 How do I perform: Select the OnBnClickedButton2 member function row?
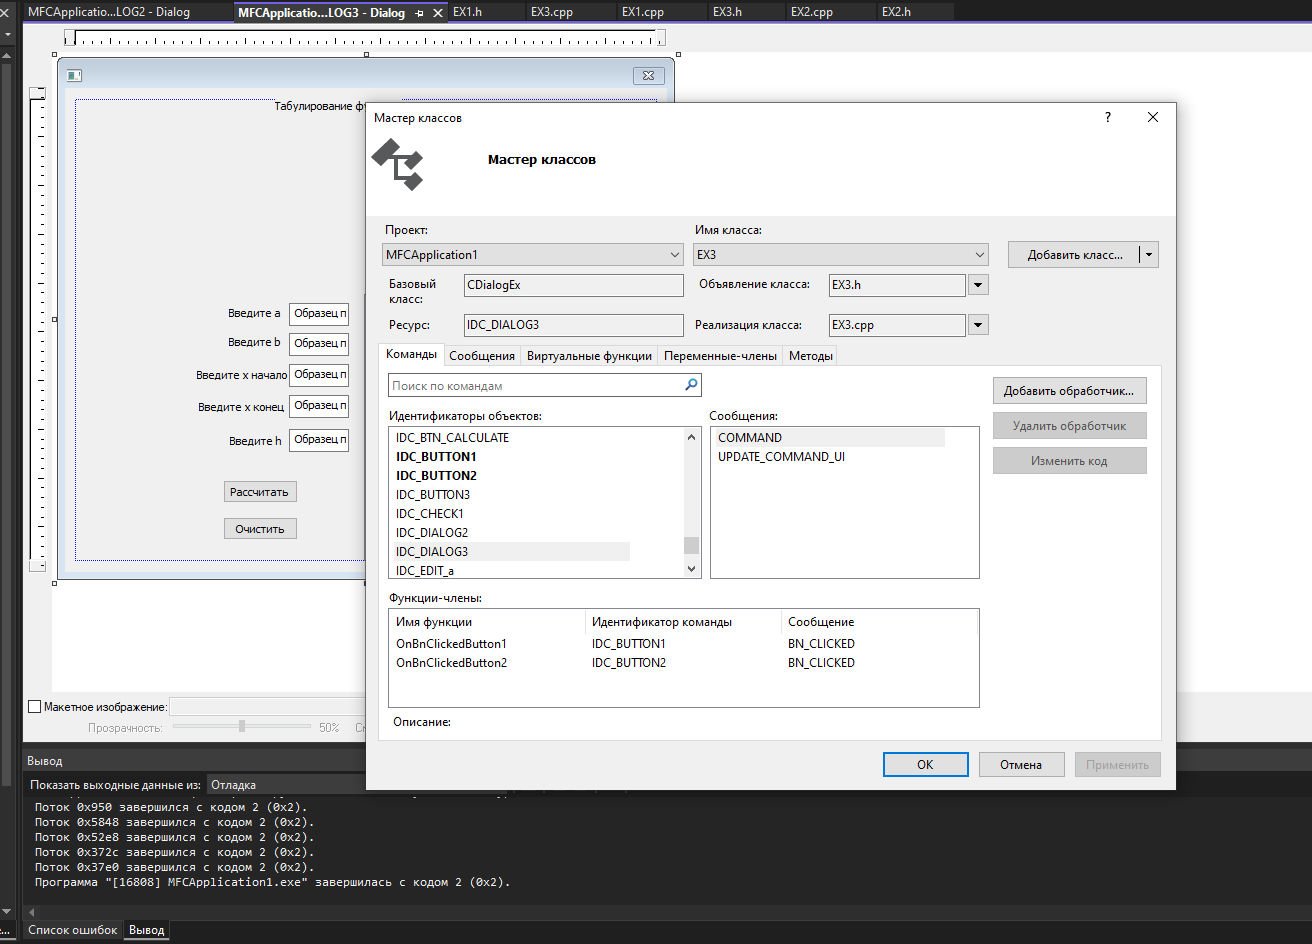683,663
